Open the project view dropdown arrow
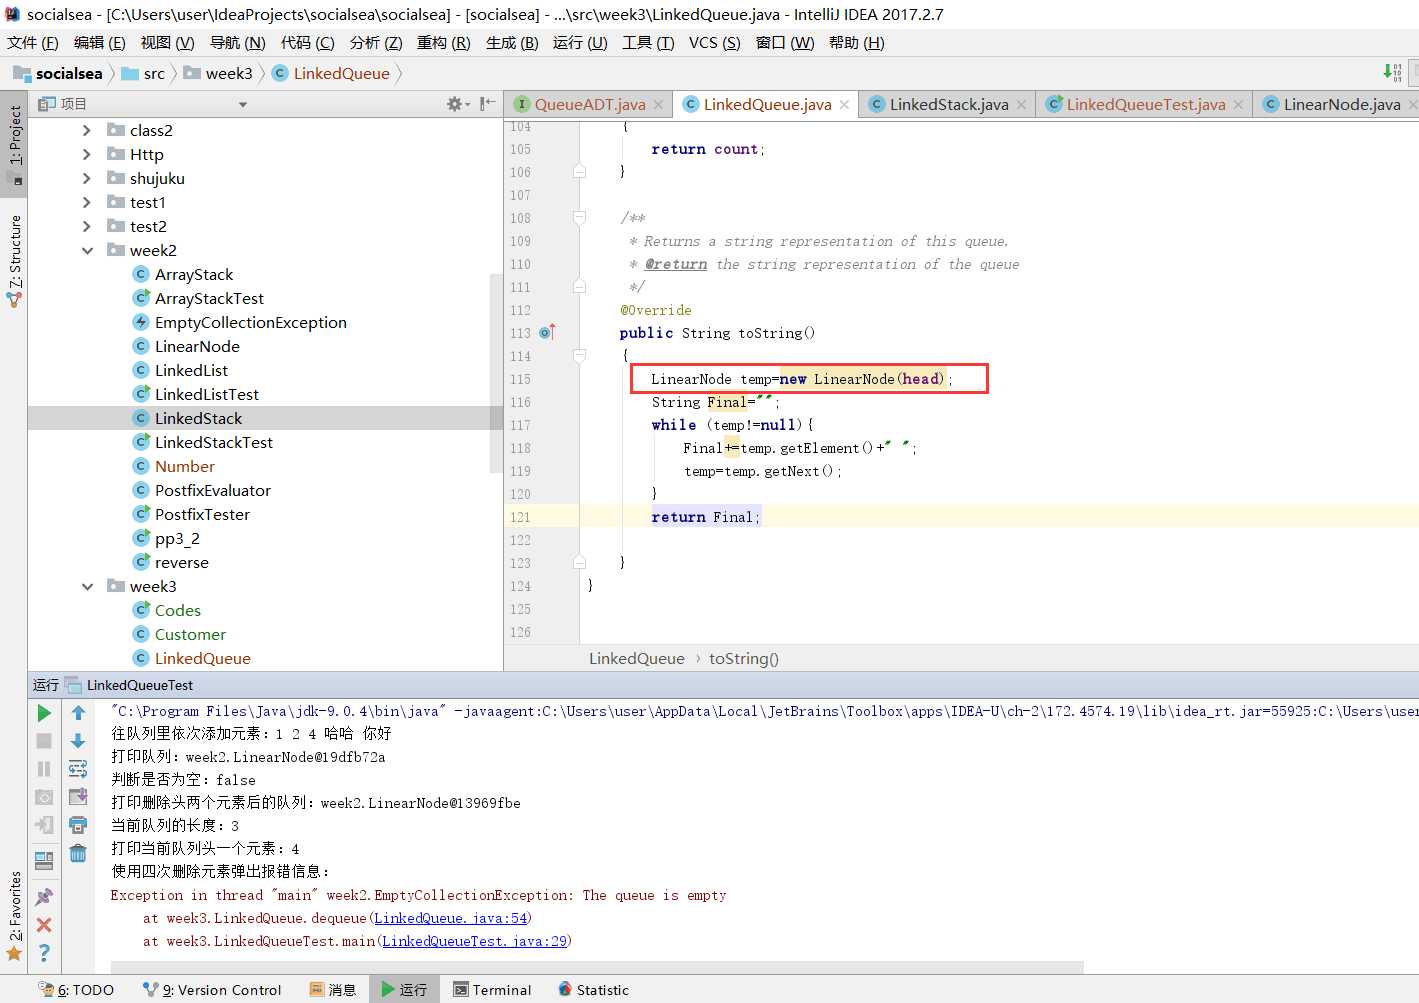1419x1003 pixels. (x=242, y=105)
